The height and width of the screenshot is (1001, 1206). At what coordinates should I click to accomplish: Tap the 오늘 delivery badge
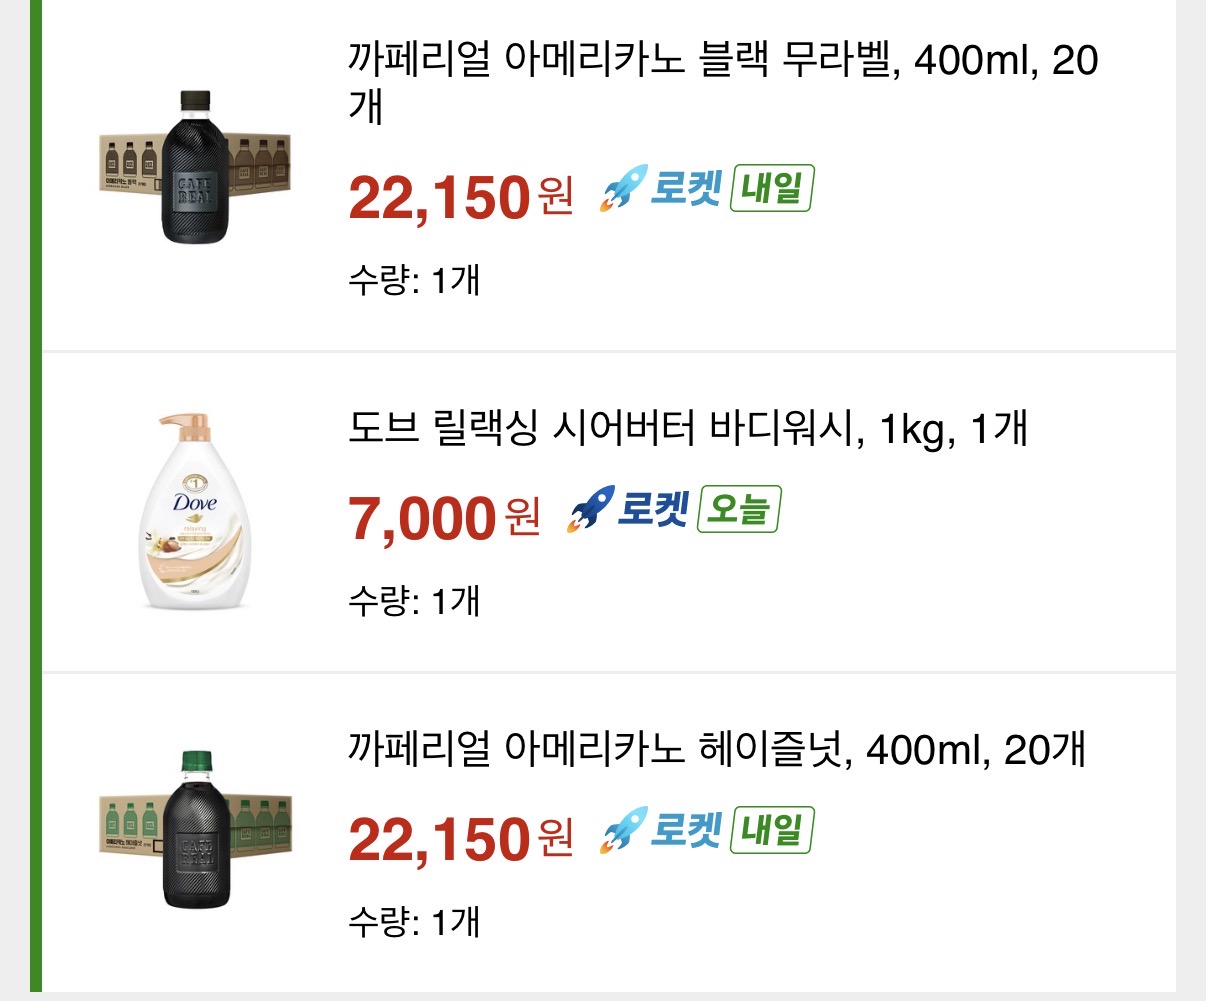coord(738,510)
